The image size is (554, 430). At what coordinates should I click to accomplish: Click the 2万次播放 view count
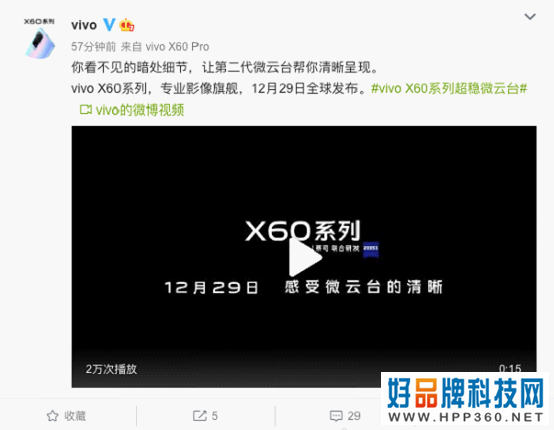tap(111, 369)
